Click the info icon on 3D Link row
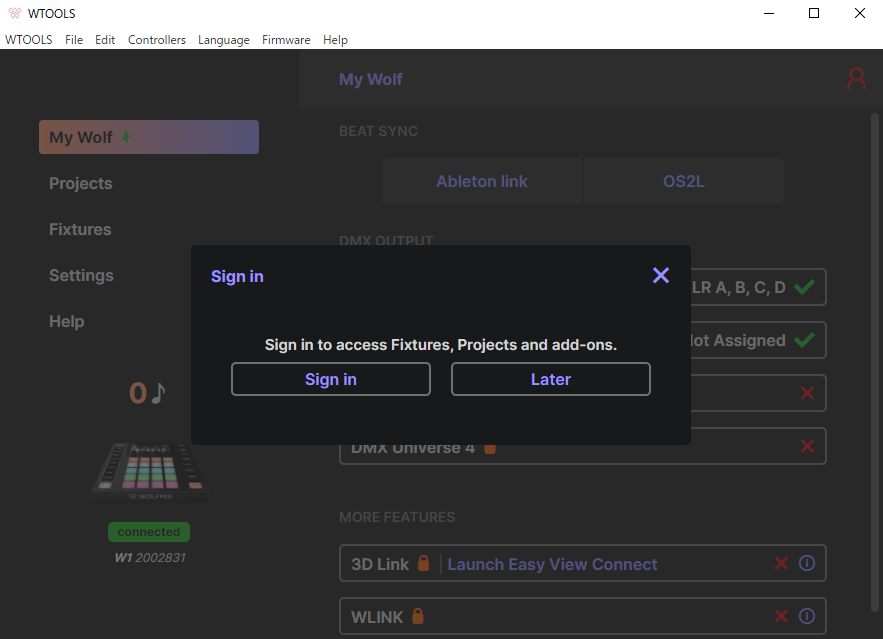This screenshot has width=883, height=639. click(x=807, y=564)
